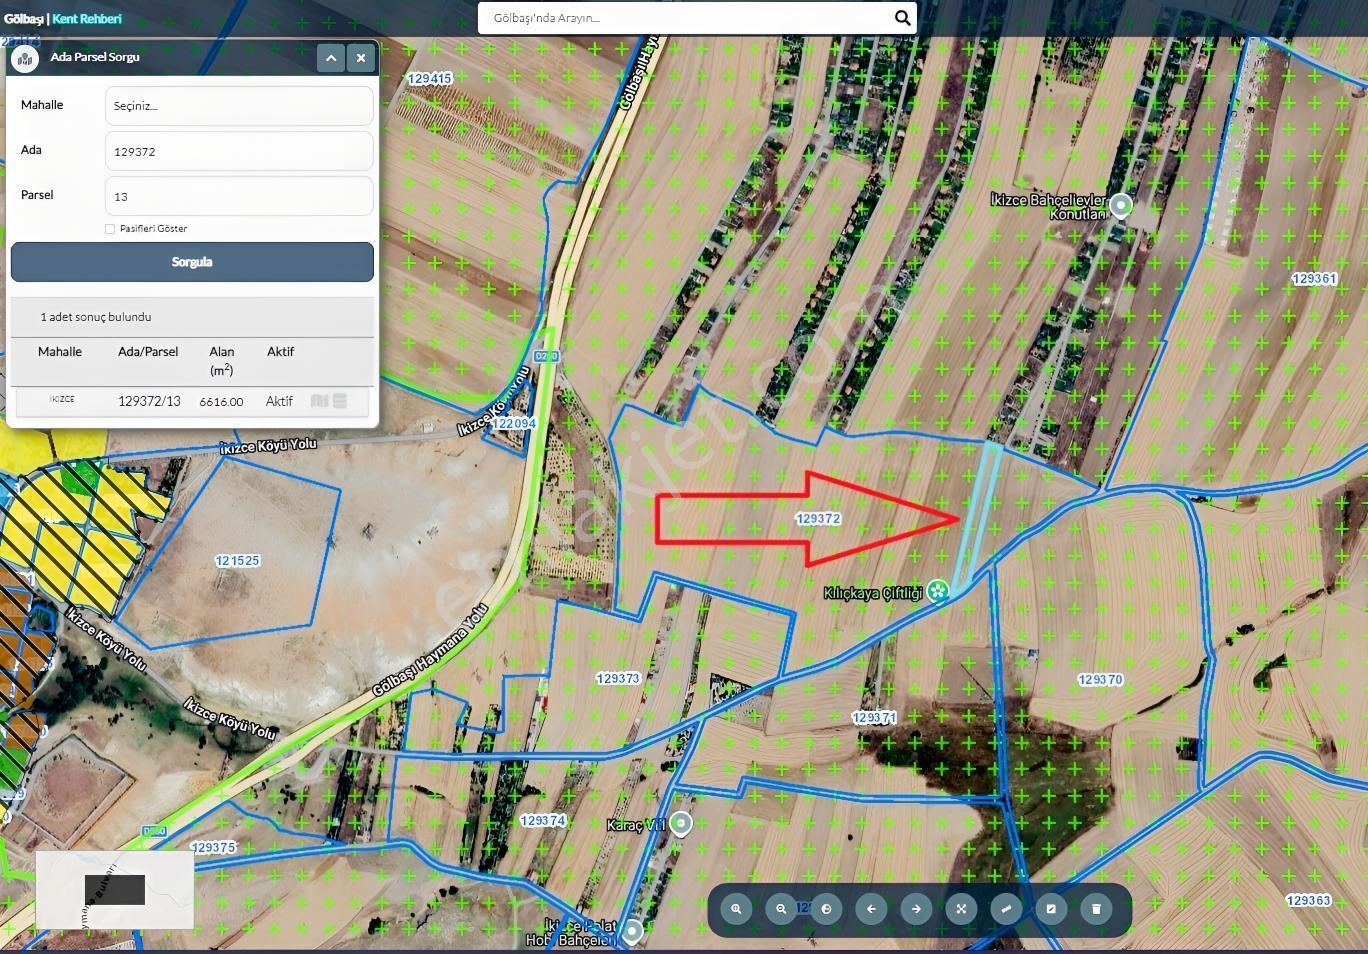Click the parcel block label 129372 on the map
The height and width of the screenshot is (954, 1368).
tap(818, 519)
